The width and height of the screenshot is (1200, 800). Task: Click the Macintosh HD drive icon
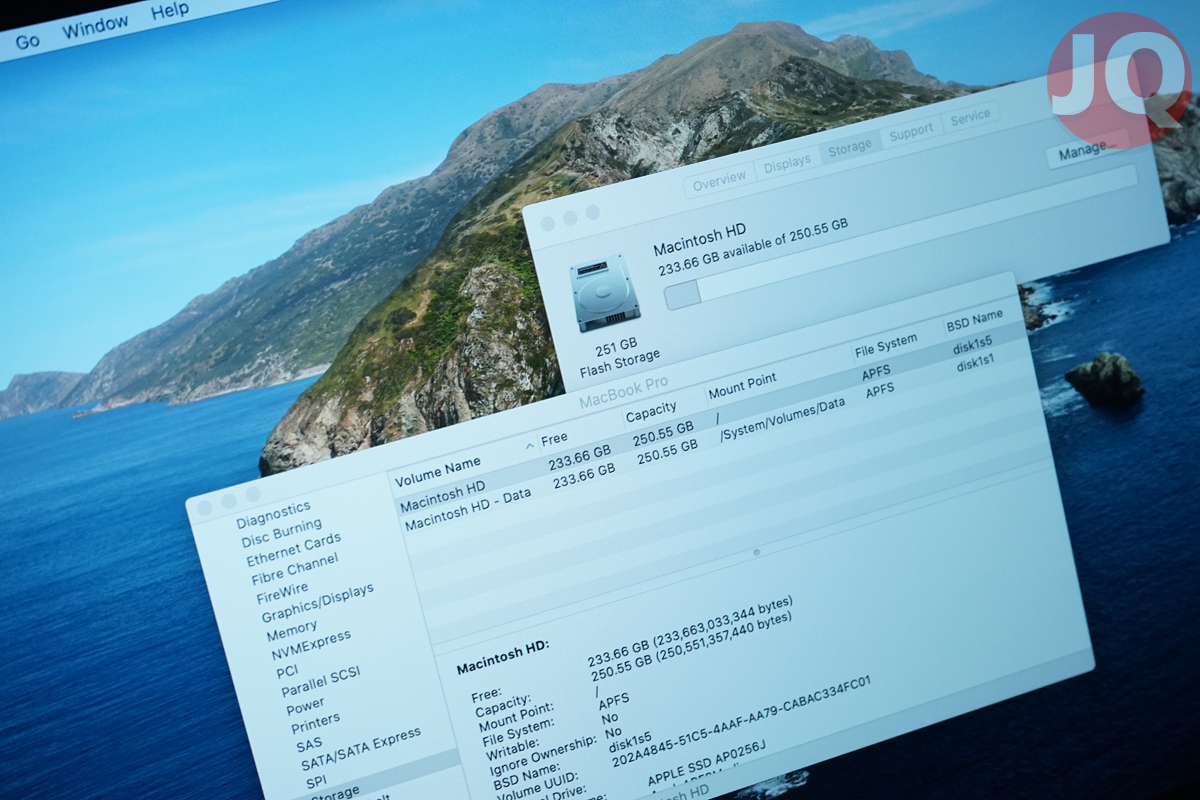pyautogui.click(x=604, y=292)
